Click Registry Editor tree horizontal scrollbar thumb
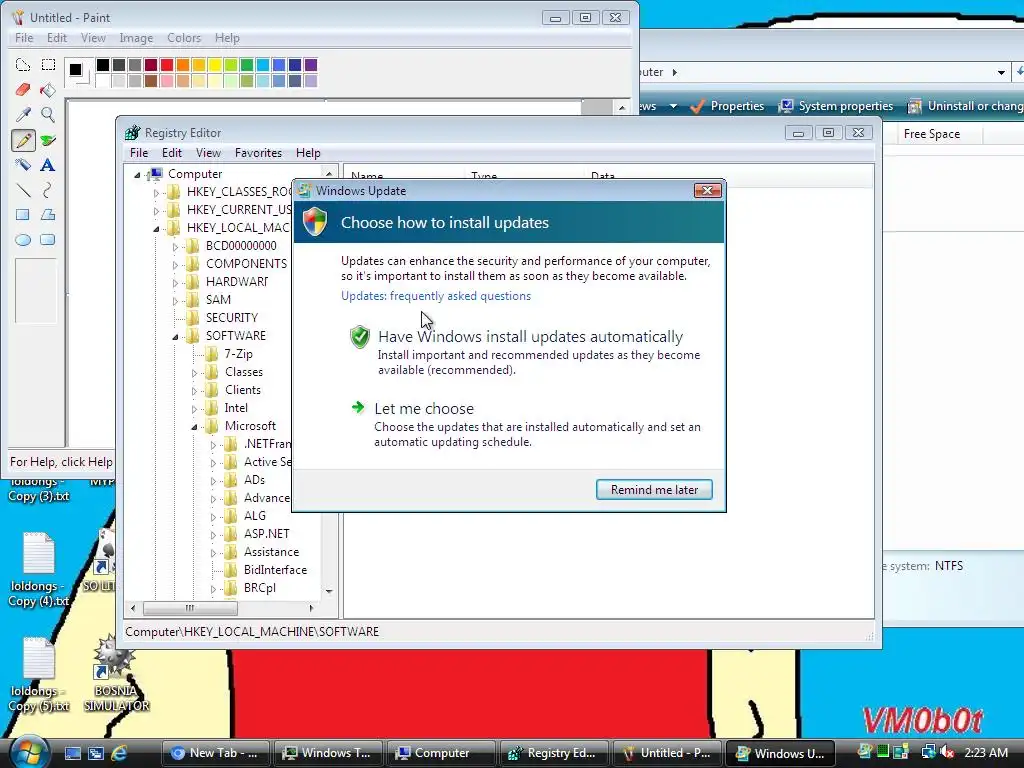 tap(190, 608)
